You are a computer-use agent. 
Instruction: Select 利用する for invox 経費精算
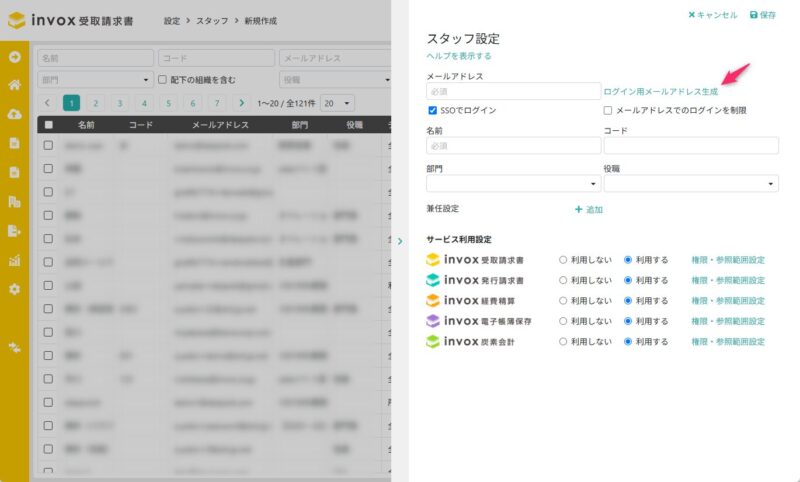[x=628, y=300]
